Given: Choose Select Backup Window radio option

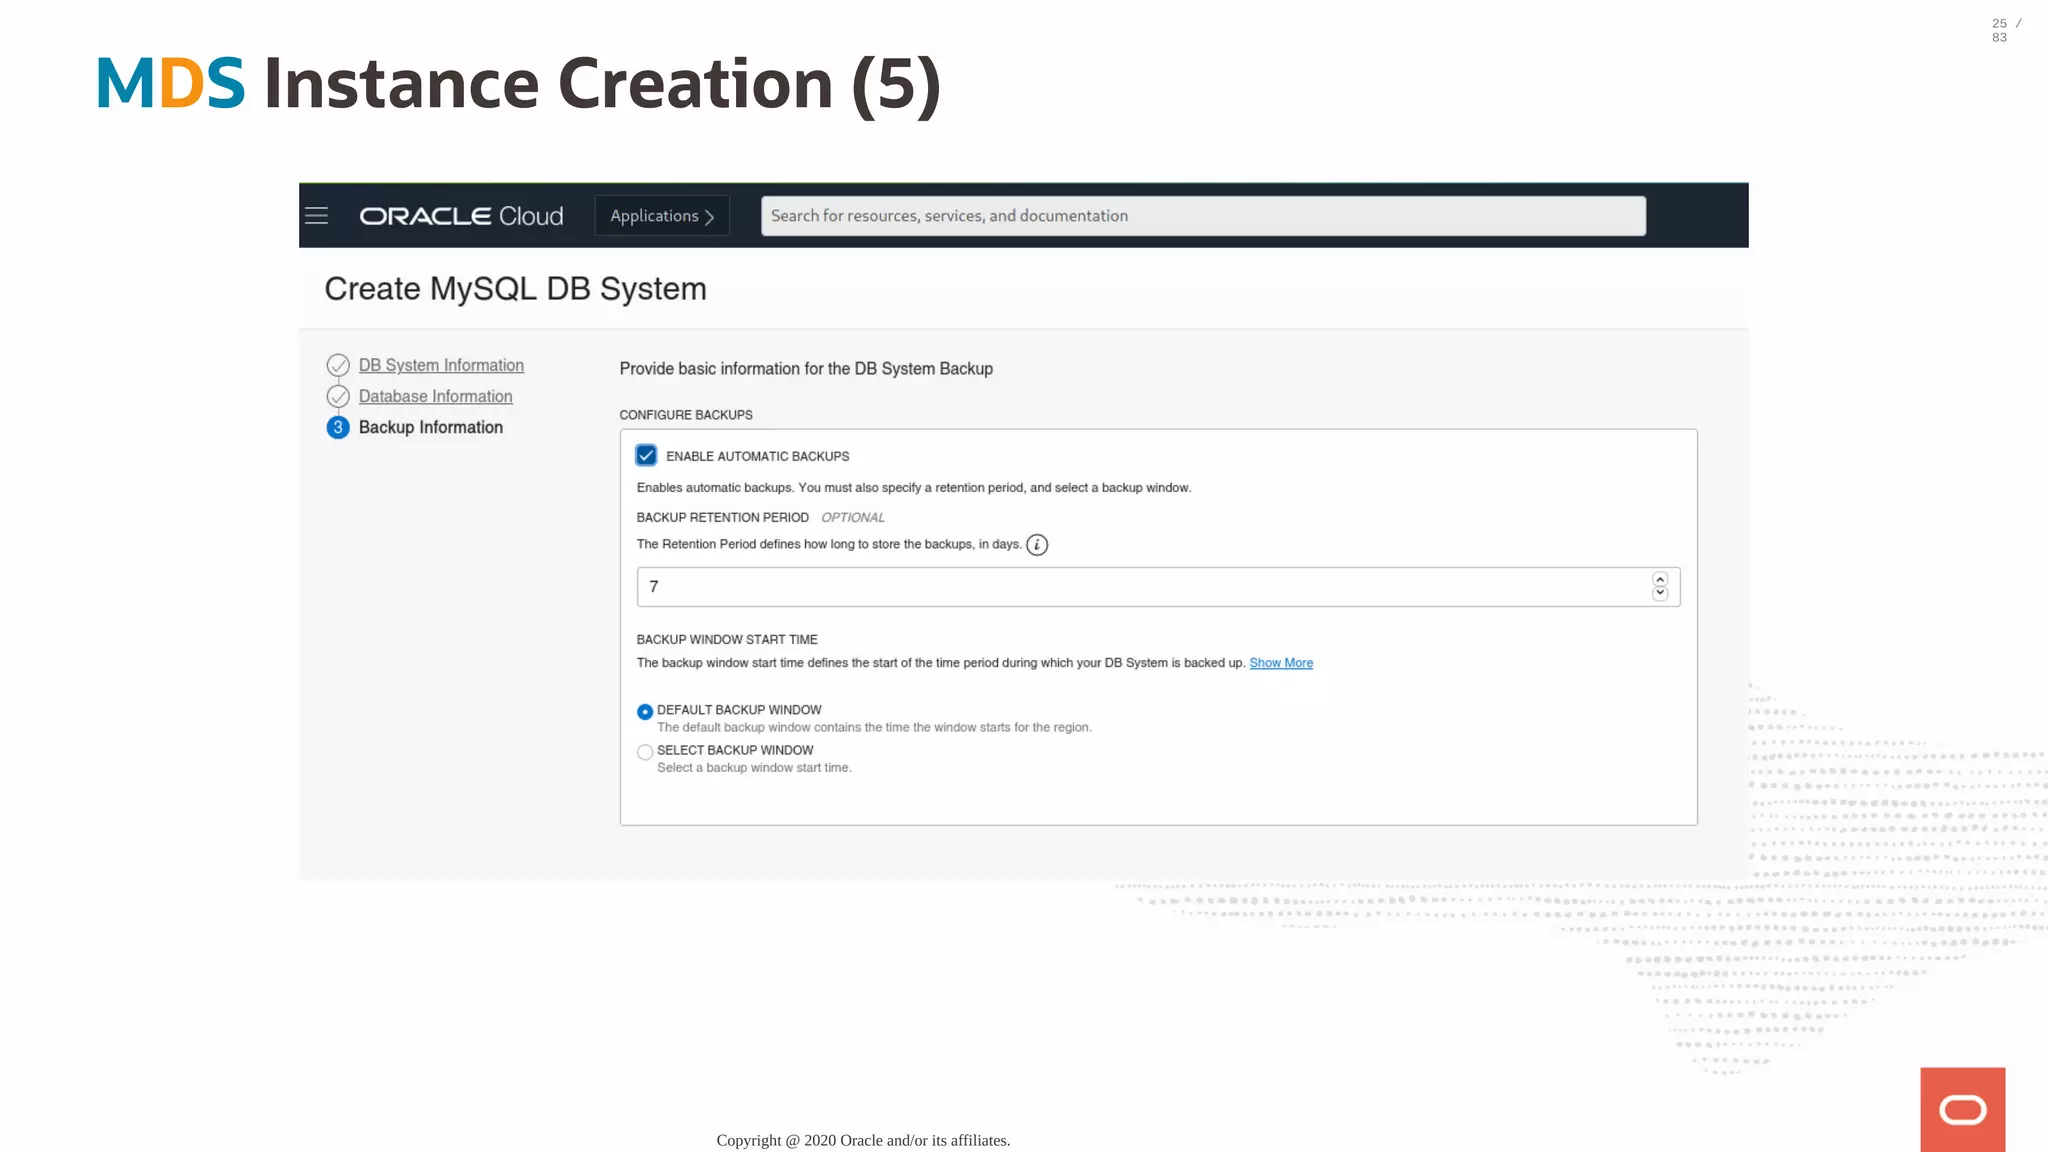Looking at the screenshot, I should (x=645, y=752).
